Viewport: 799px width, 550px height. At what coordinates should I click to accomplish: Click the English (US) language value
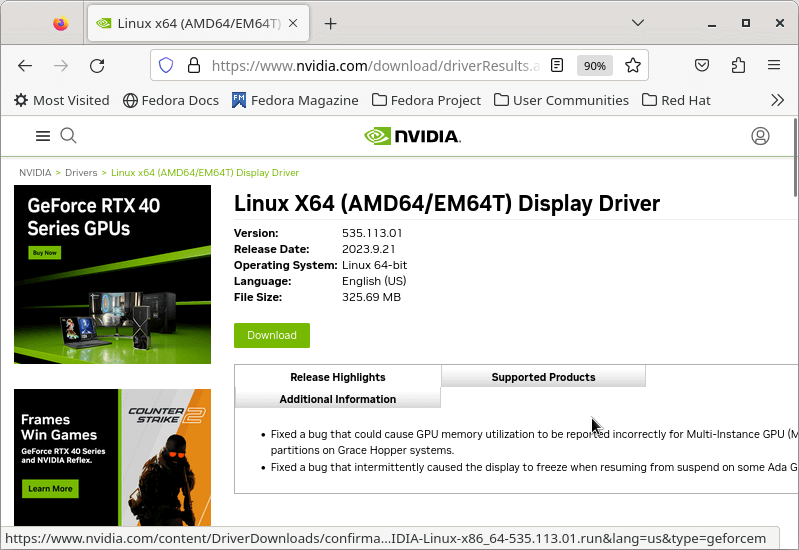click(374, 281)
